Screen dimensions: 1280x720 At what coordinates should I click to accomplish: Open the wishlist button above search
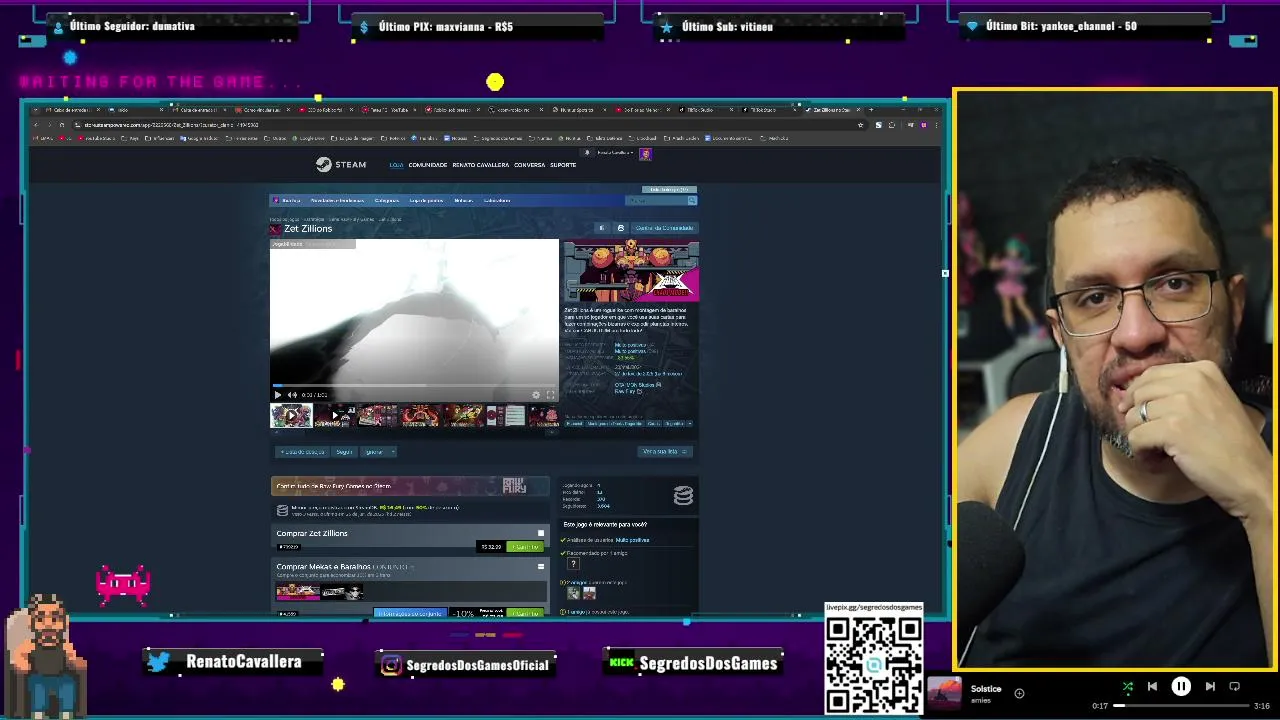pos(669,189)
